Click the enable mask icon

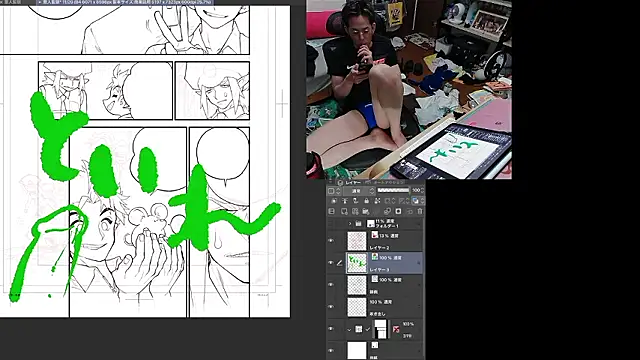click(x=387, y=201)
